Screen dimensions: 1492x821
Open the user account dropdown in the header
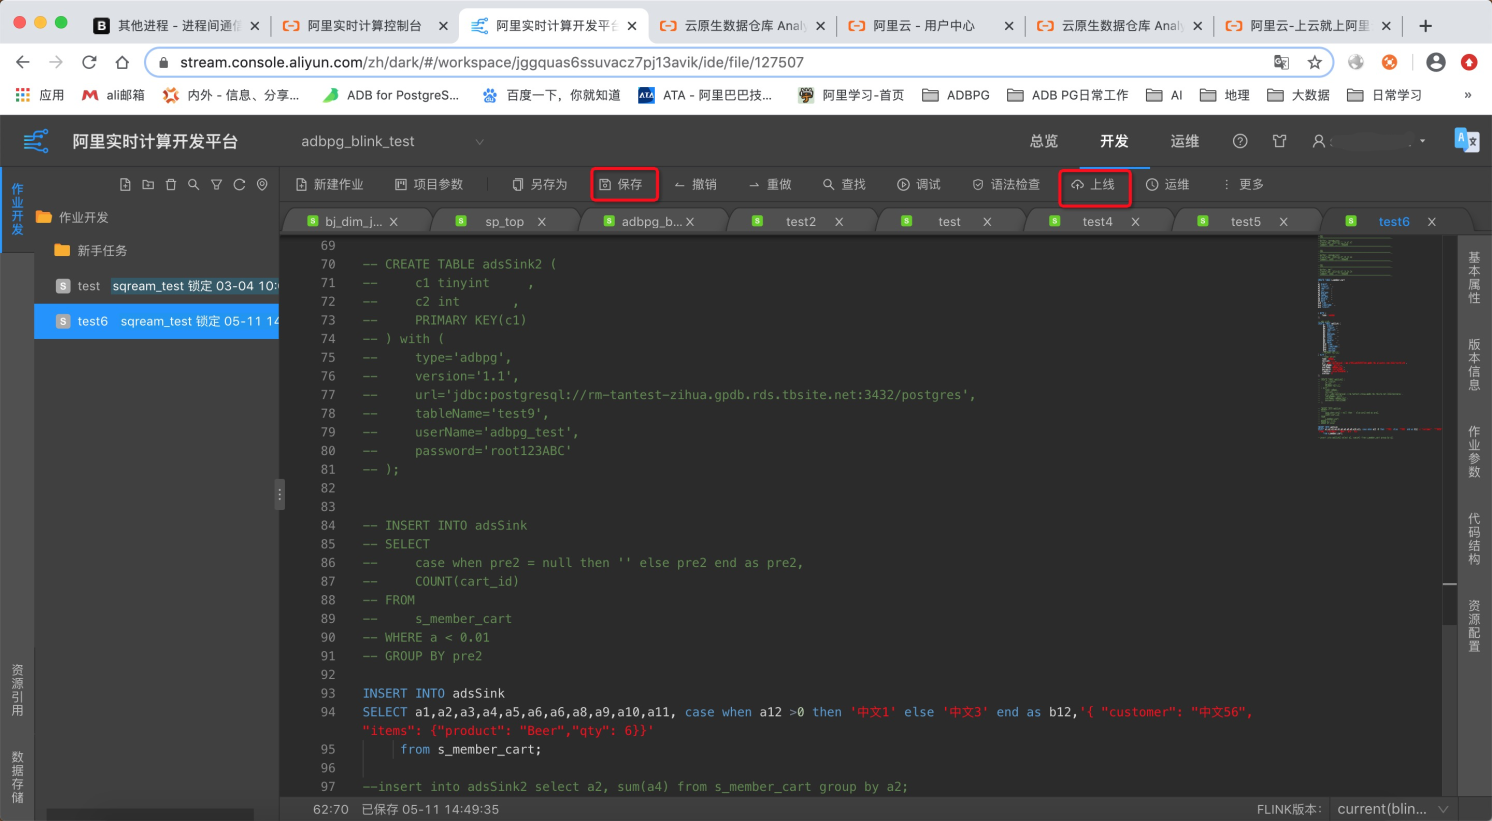pos(1368,142)
